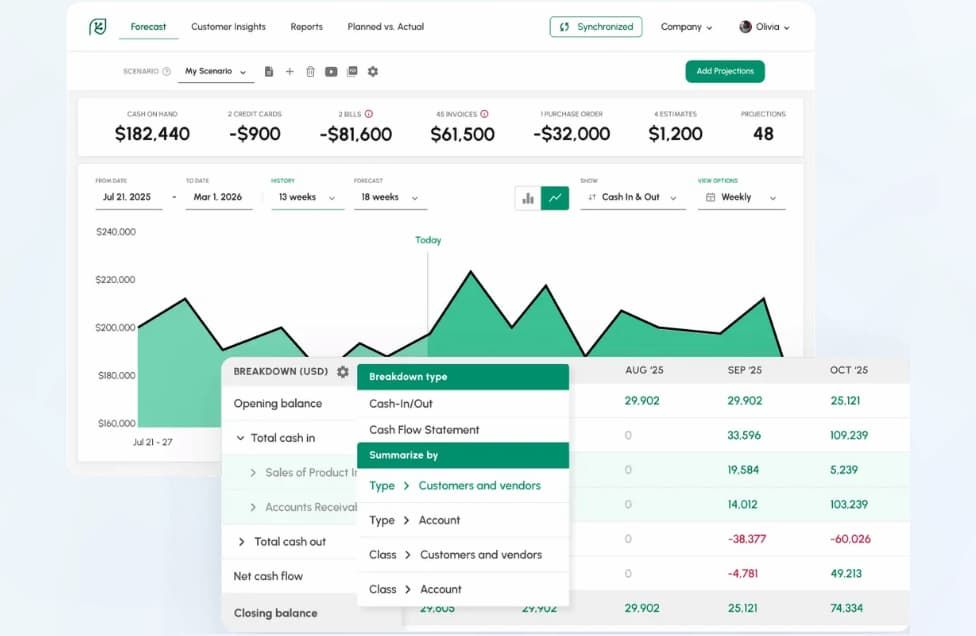This screenshot has width=976, height=636.
Task: Open the Customer Insights tab
Action: pos(228,27)
